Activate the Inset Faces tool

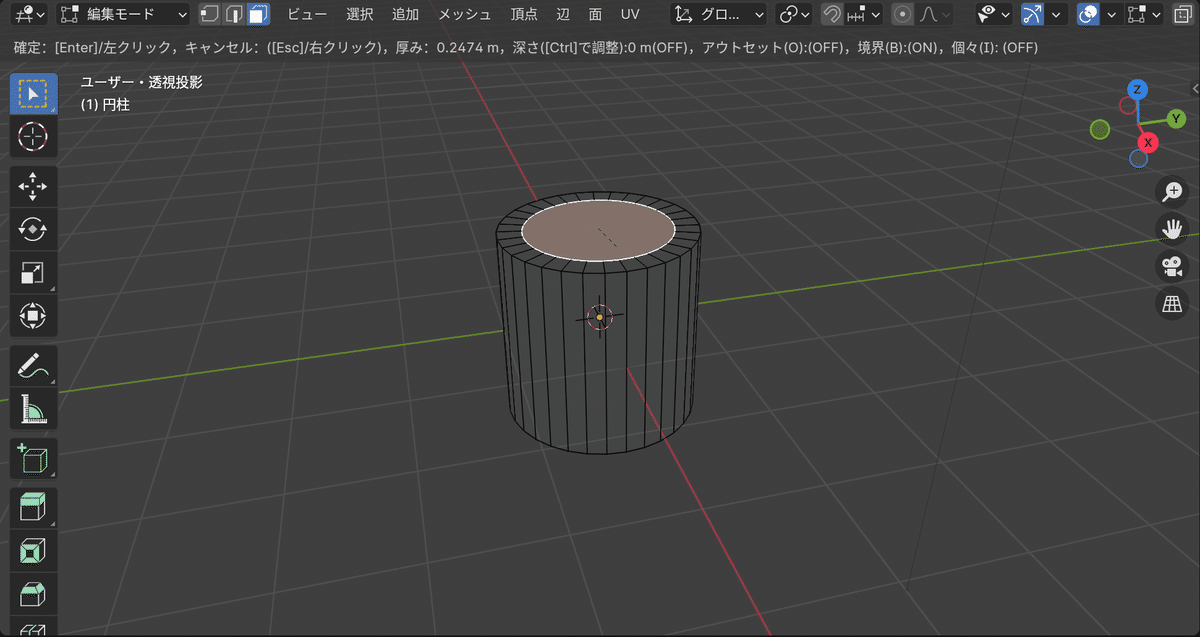(34, 551)
